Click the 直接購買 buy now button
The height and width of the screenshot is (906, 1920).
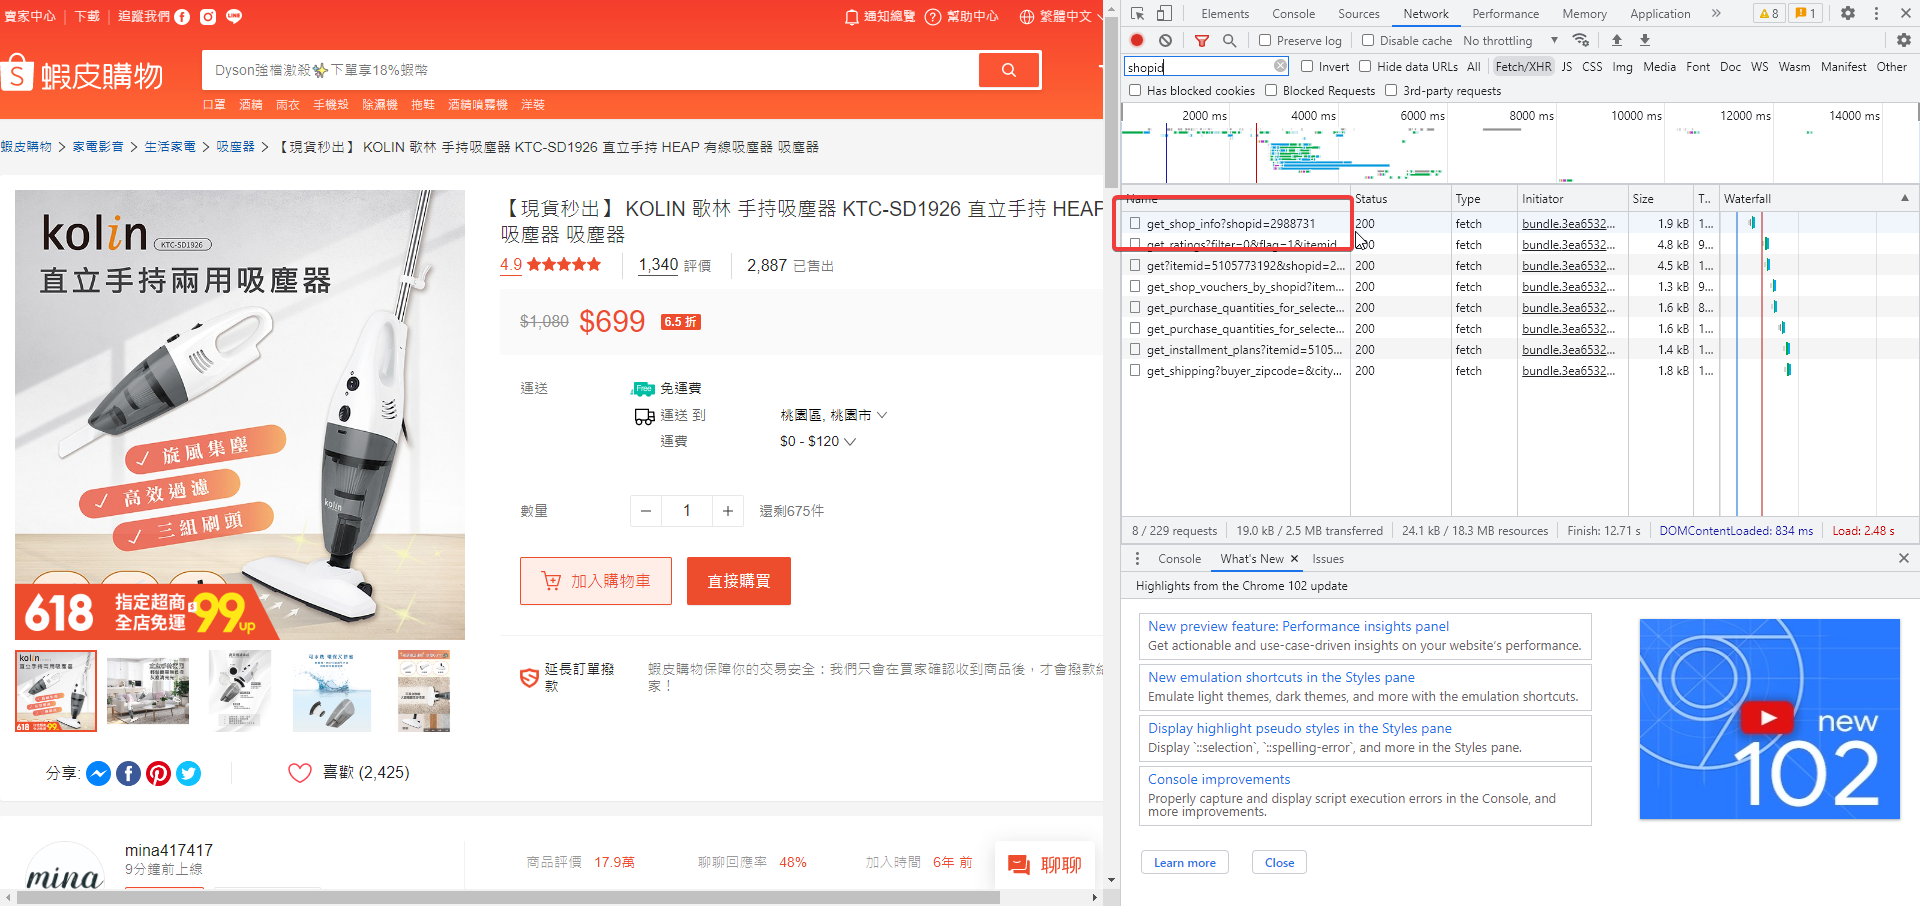[x=738, y=581]
